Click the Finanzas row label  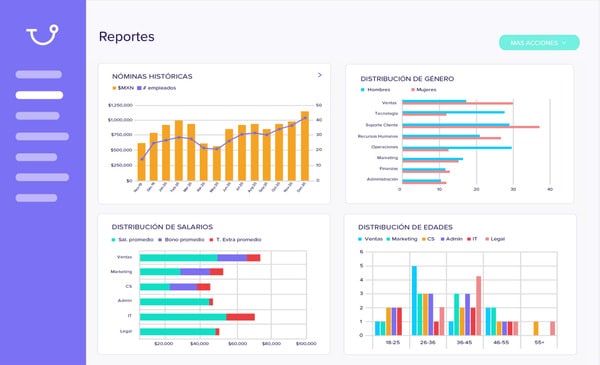coord(389,168)
